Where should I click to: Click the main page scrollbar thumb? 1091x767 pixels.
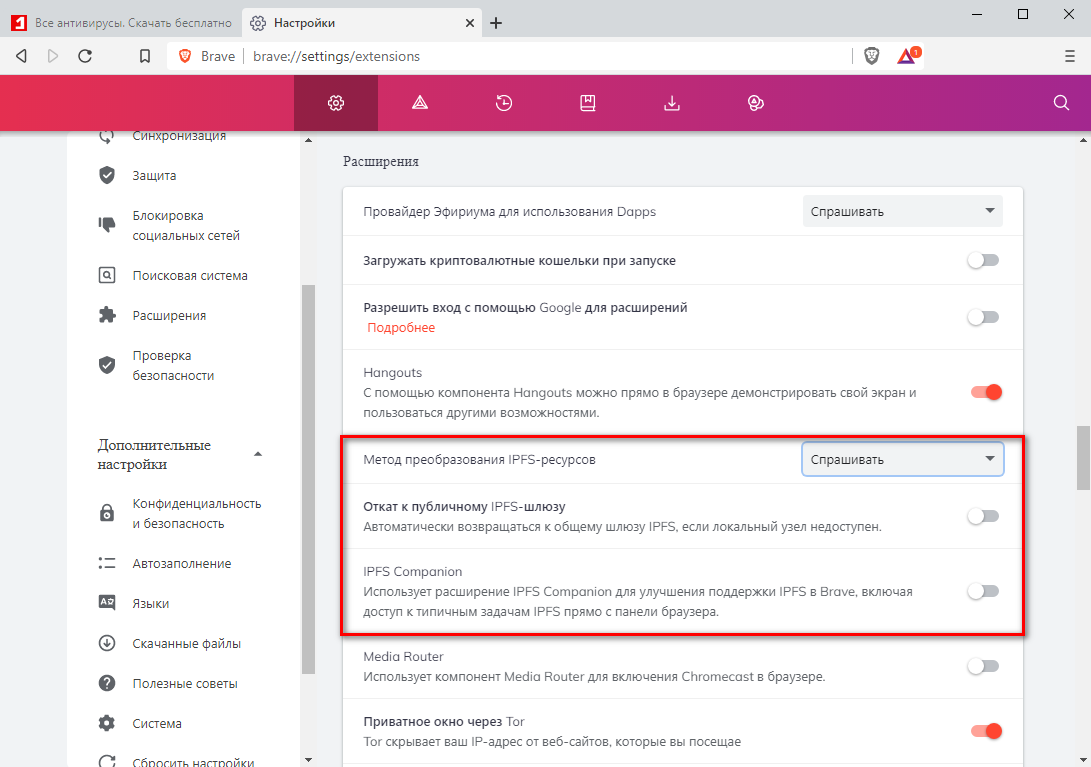click(x=1083, y=458)
